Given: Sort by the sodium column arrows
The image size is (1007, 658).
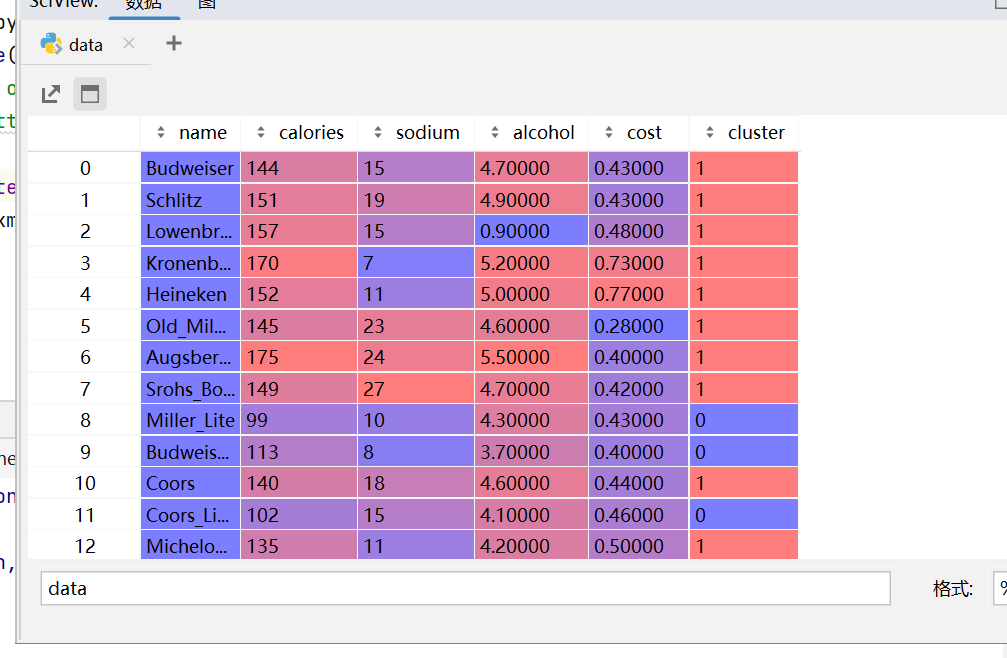Looking at the screenshot, I should [x=378, y=133].
